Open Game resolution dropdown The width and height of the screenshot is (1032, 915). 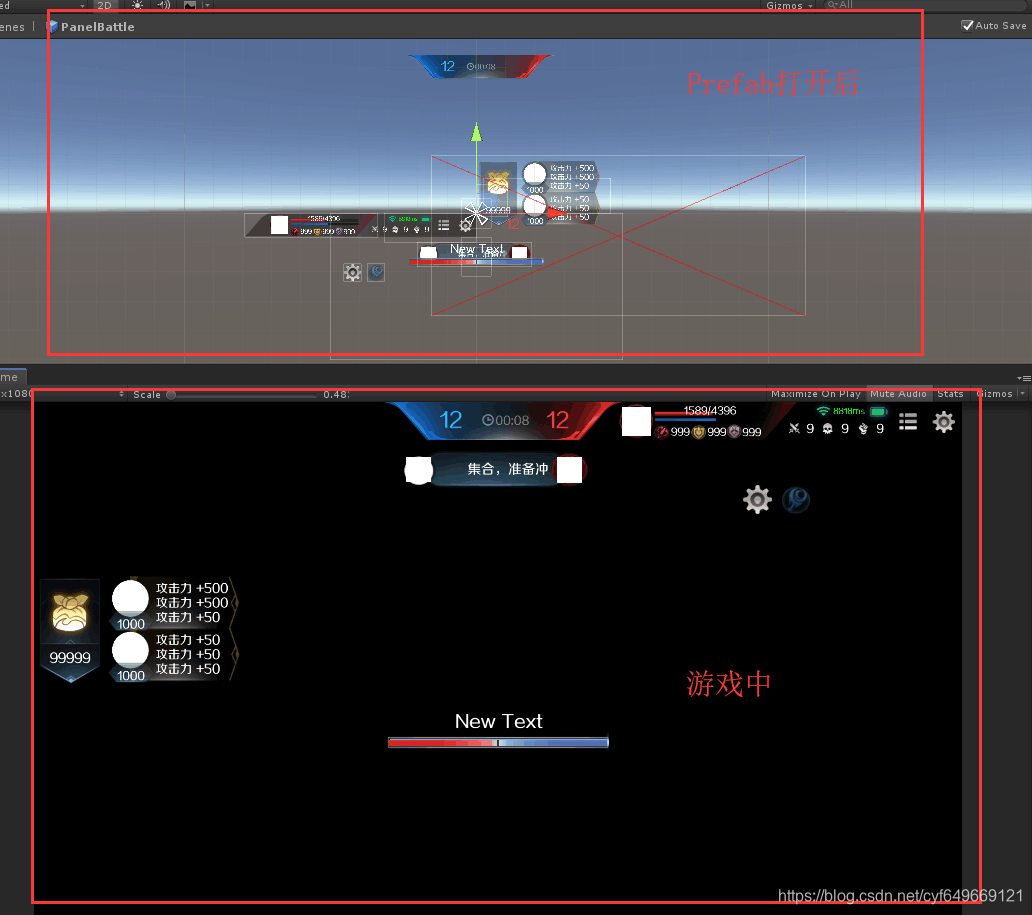pos(62,394)
